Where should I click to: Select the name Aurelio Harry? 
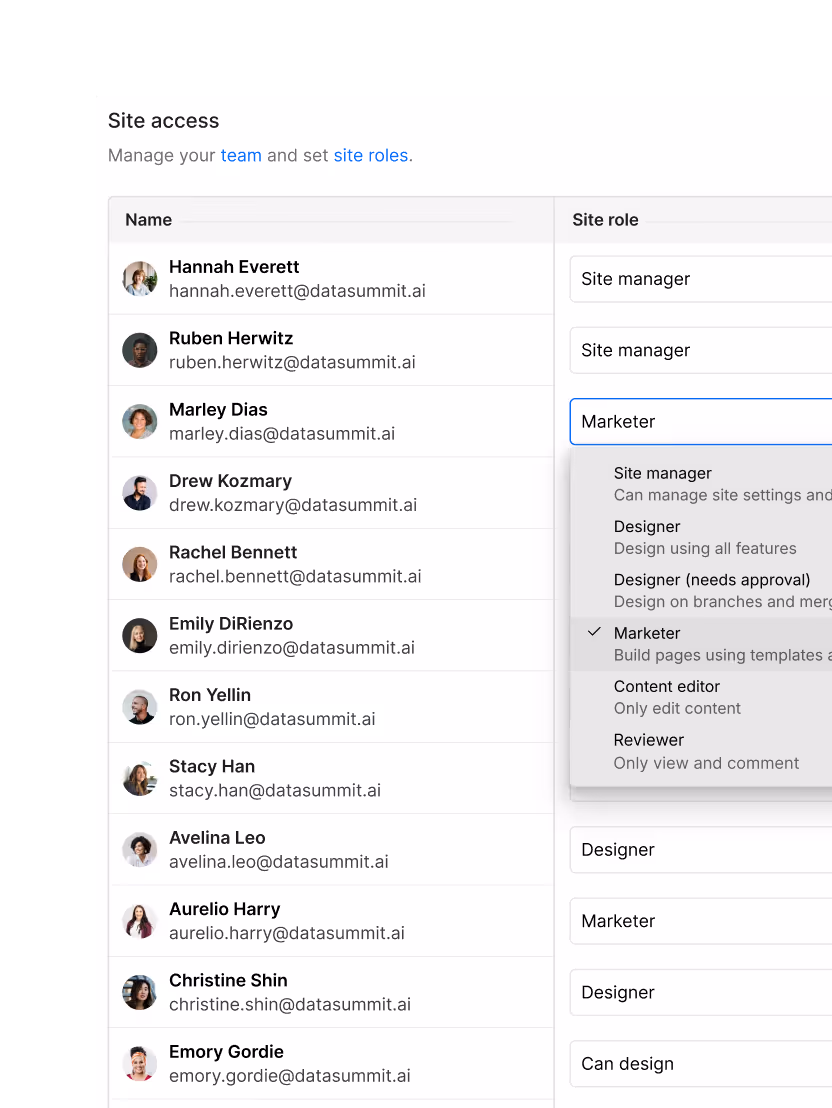coord(225,909)
